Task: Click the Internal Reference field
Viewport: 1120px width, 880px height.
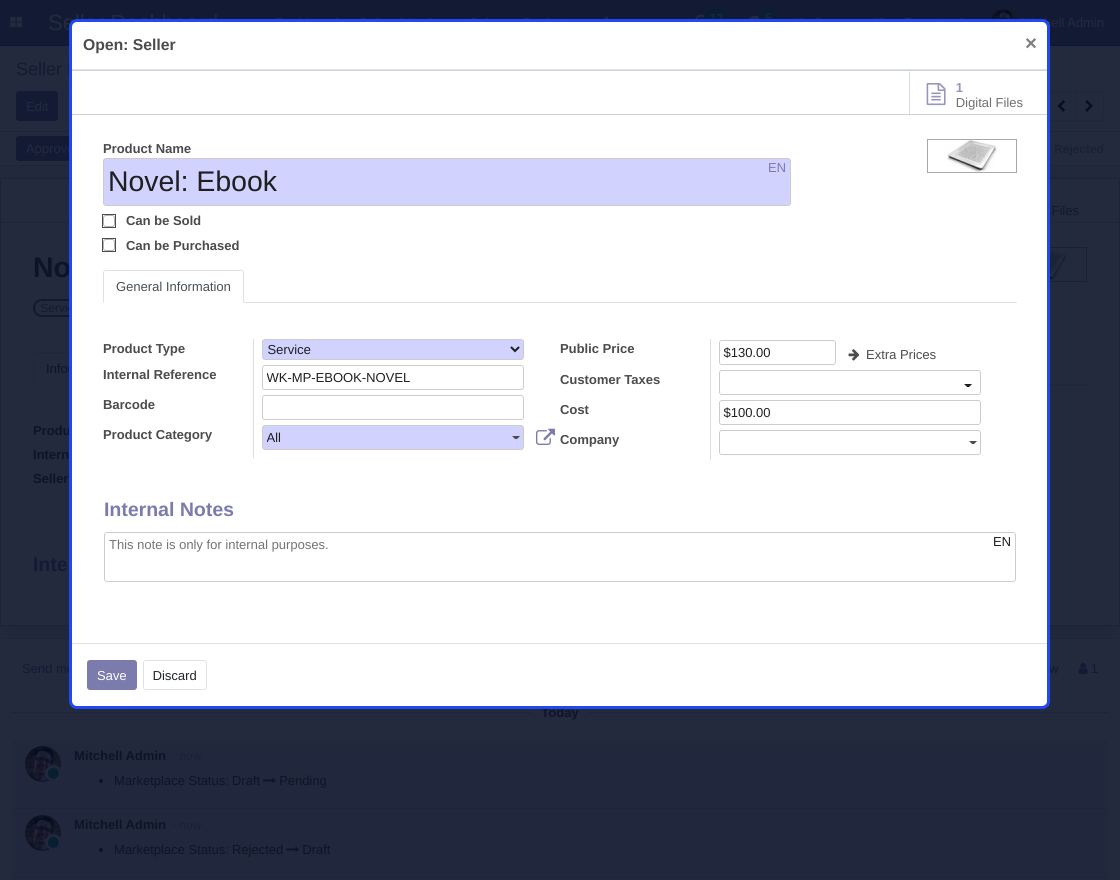Action: pos(393,378)
